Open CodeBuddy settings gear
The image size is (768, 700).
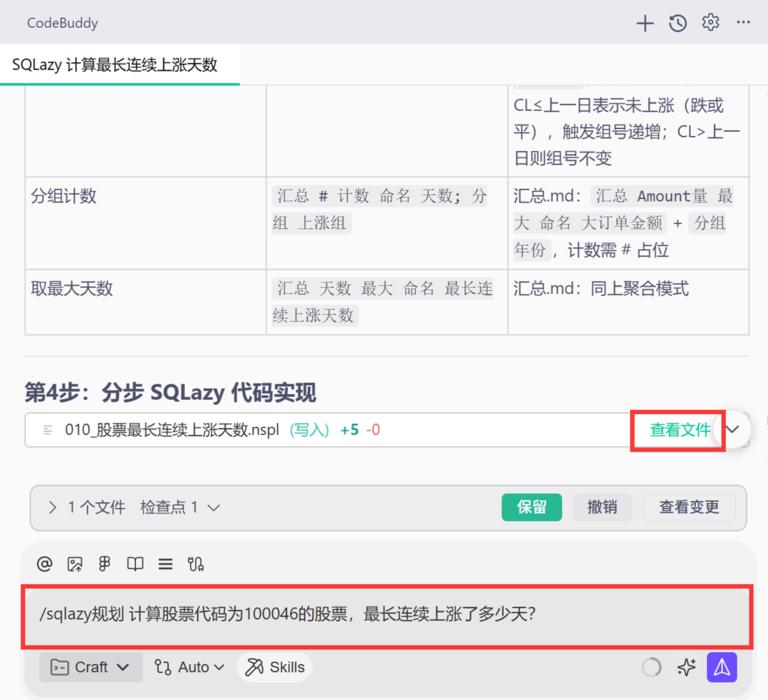pos(710,22)
